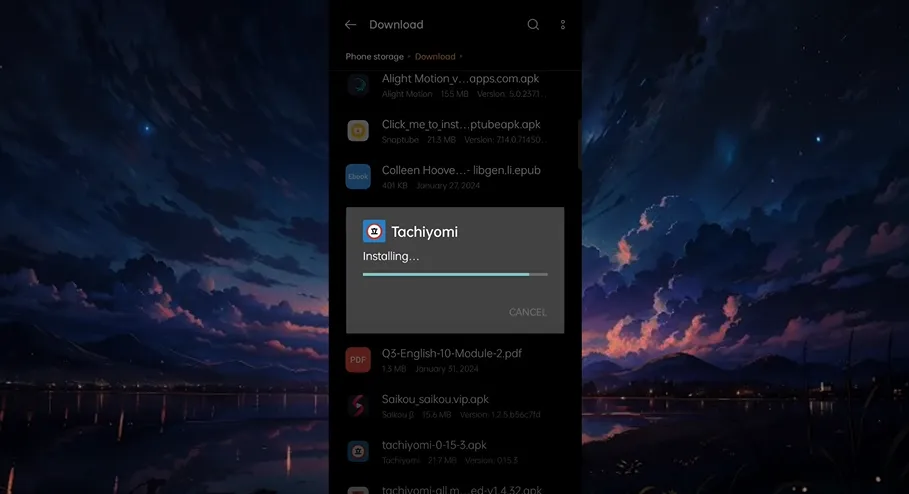909x494 pixels.
Task: Select Download breadcrumb
Action: pyautogui.click(x=435, y=56)
